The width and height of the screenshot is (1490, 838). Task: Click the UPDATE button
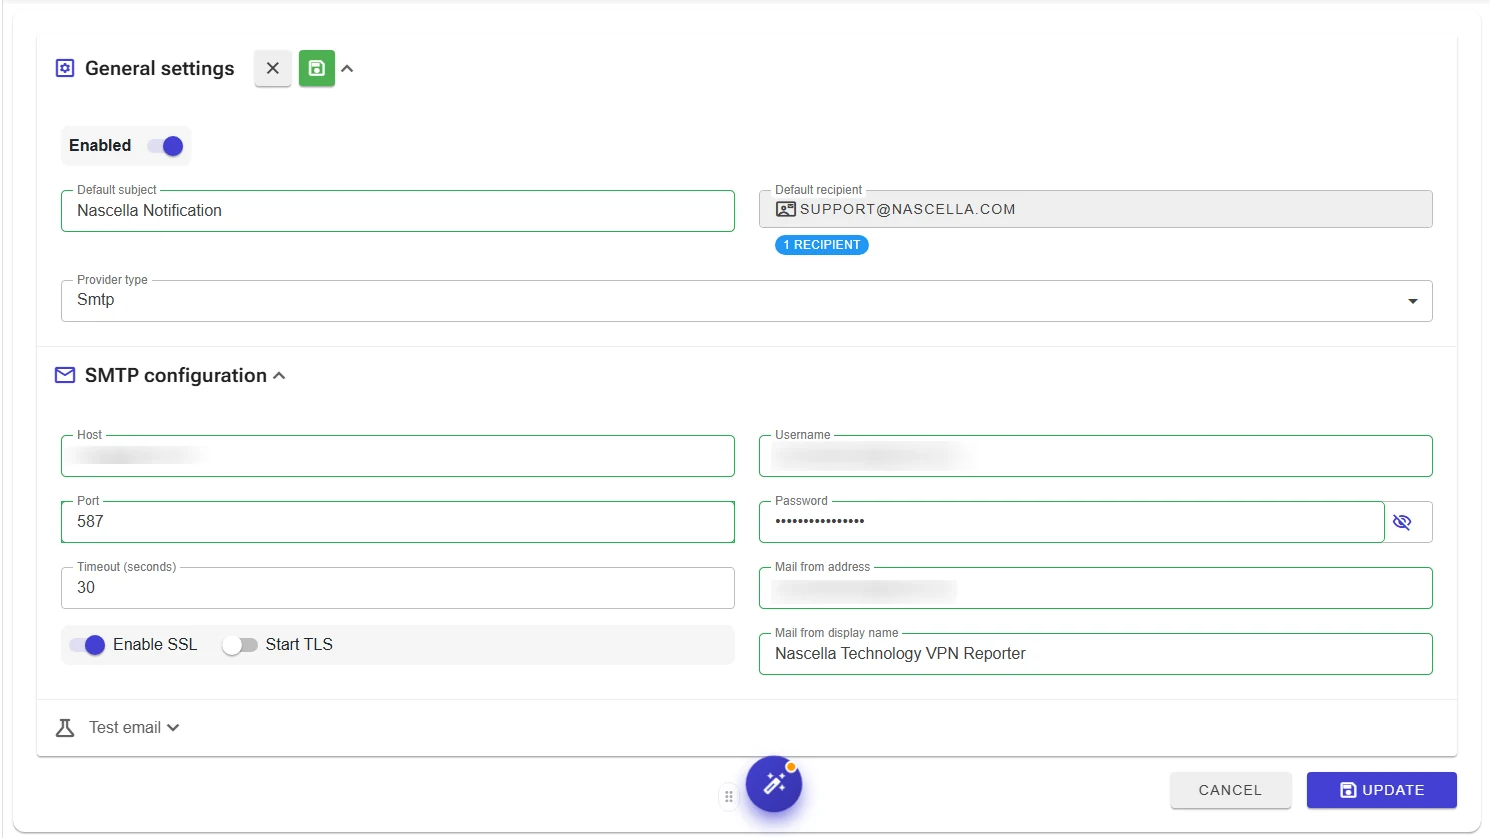(x=1382, y=790)
